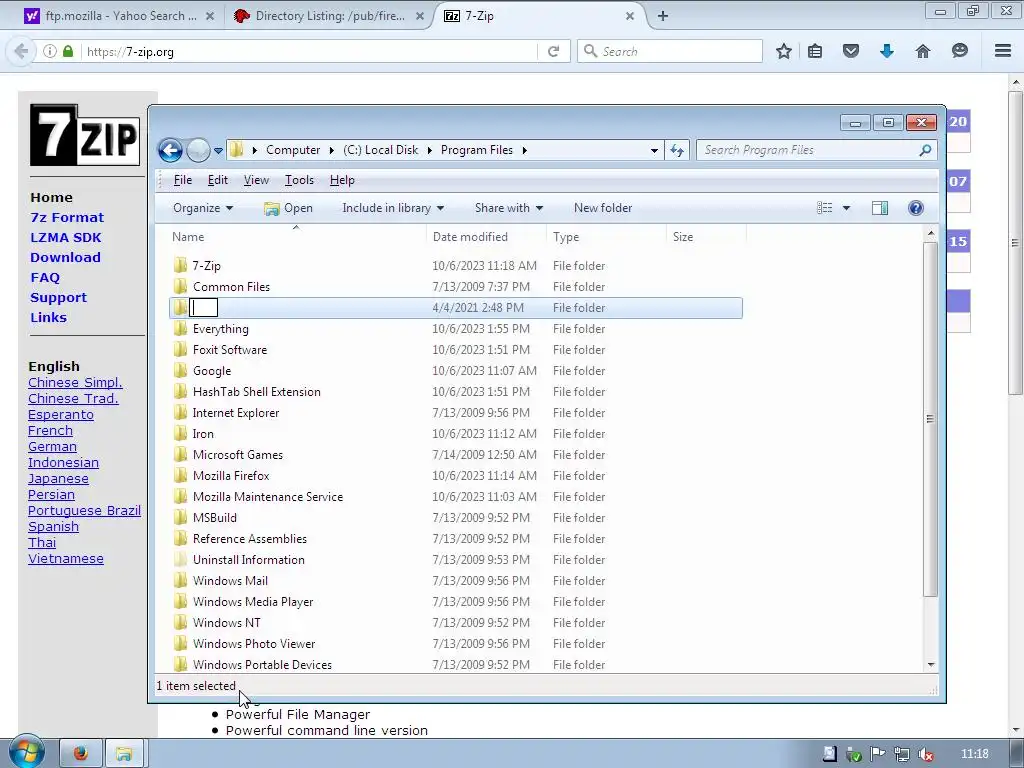Select Mozilla Maintenance Service folder
The width and height of the screenshot is (1024, 768).
coord(268,496)
